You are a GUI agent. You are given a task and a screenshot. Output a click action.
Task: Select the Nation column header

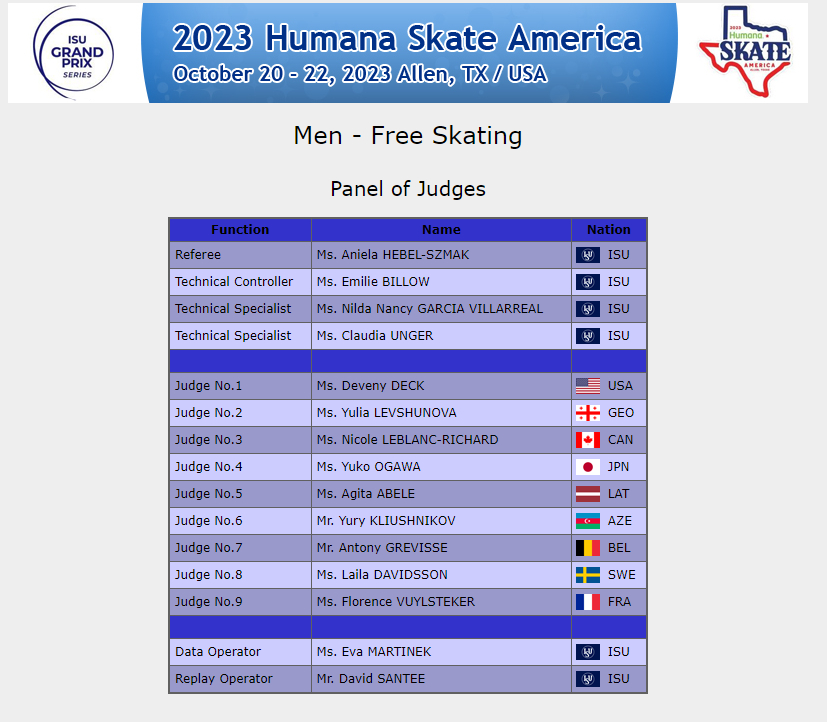(609, 230)
